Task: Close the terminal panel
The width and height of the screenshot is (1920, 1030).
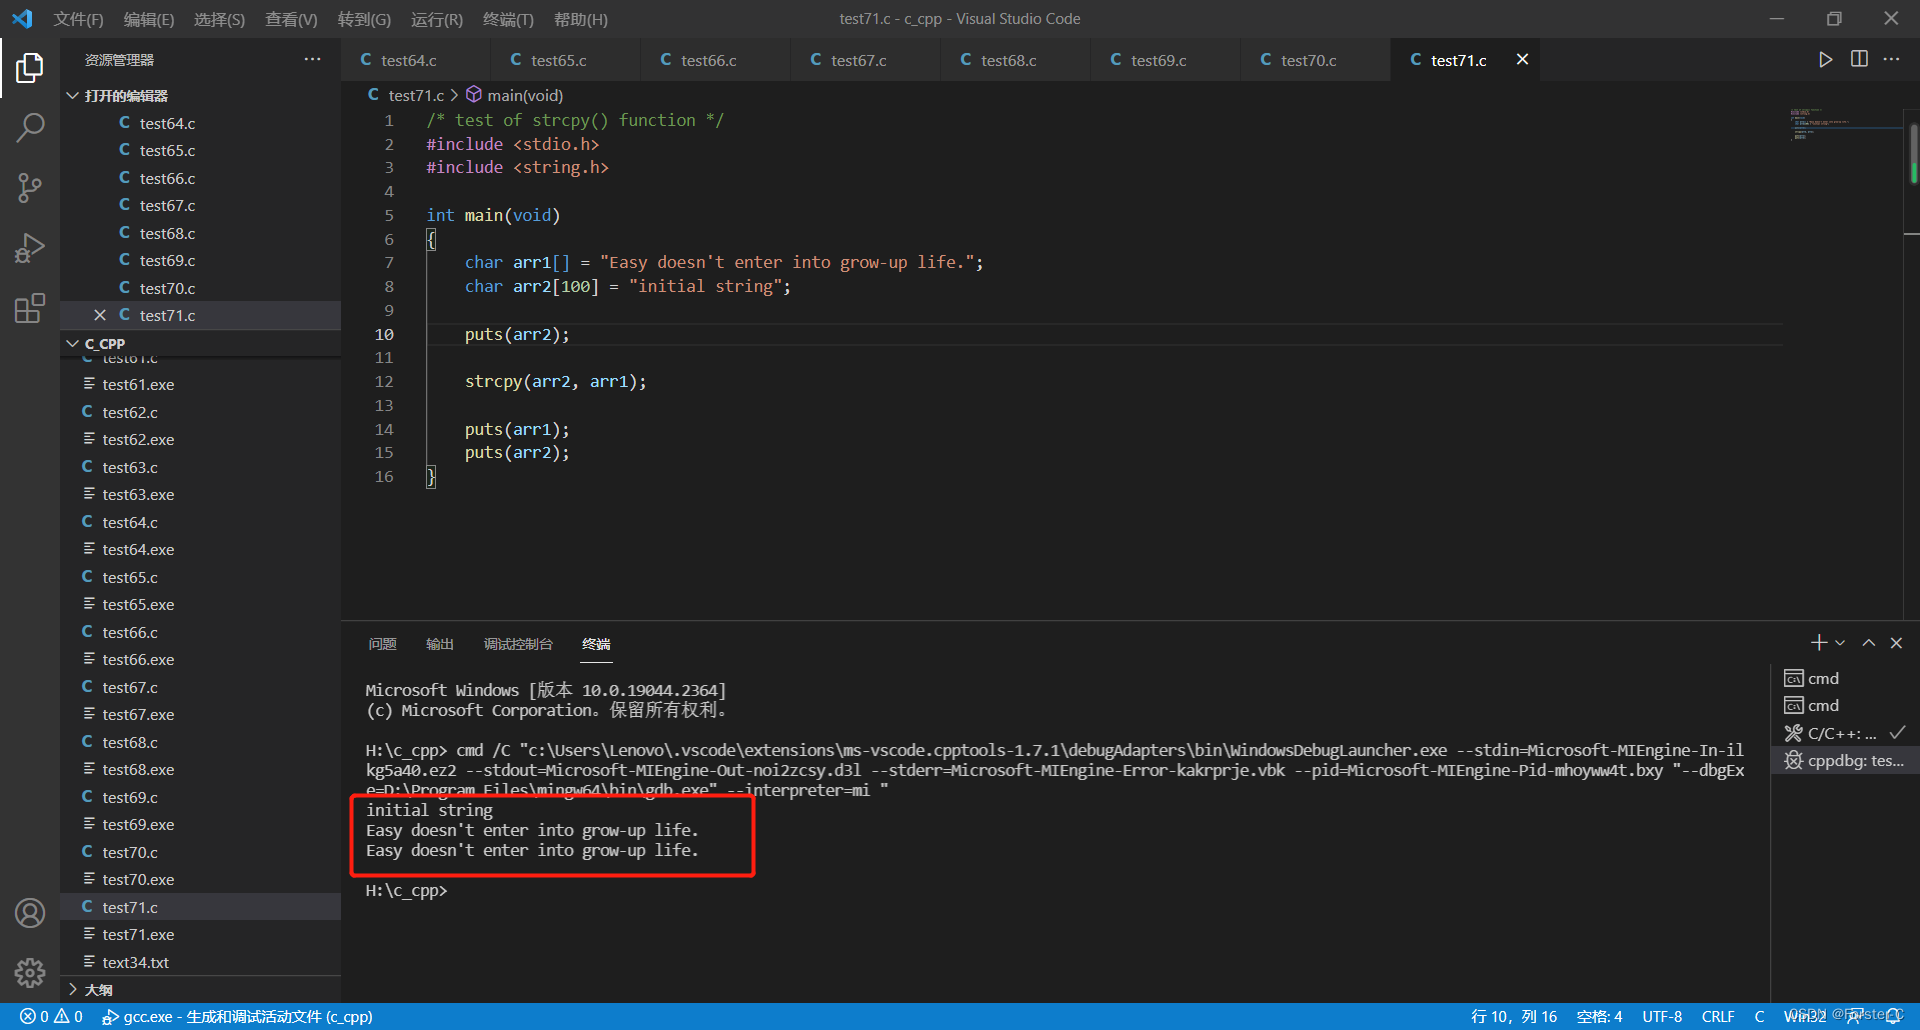Action: click(x=1896, y=643)
